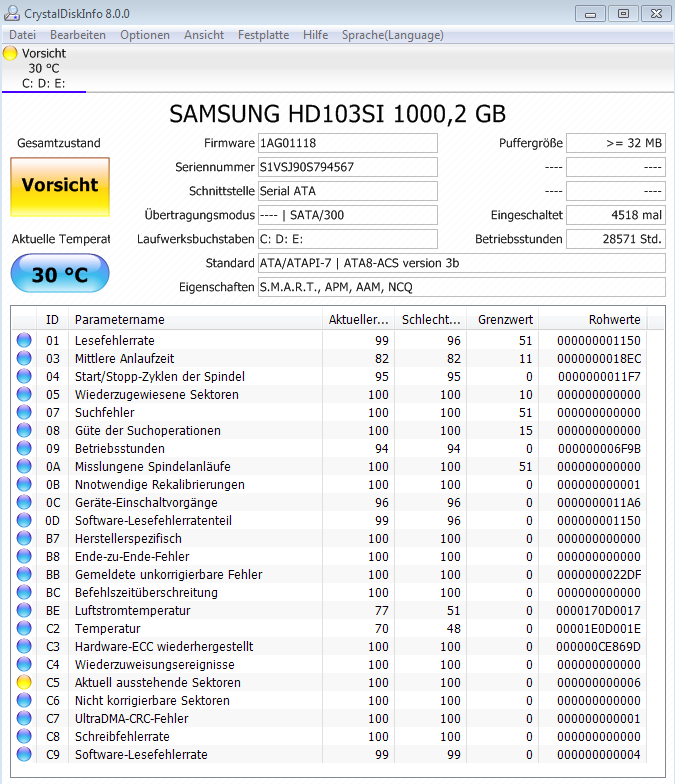The width and height of the screenshot is (675, 784).
Task: Click the status icon for Ende-zu-Ende-Fehler
Action: [x=24, y=556]
